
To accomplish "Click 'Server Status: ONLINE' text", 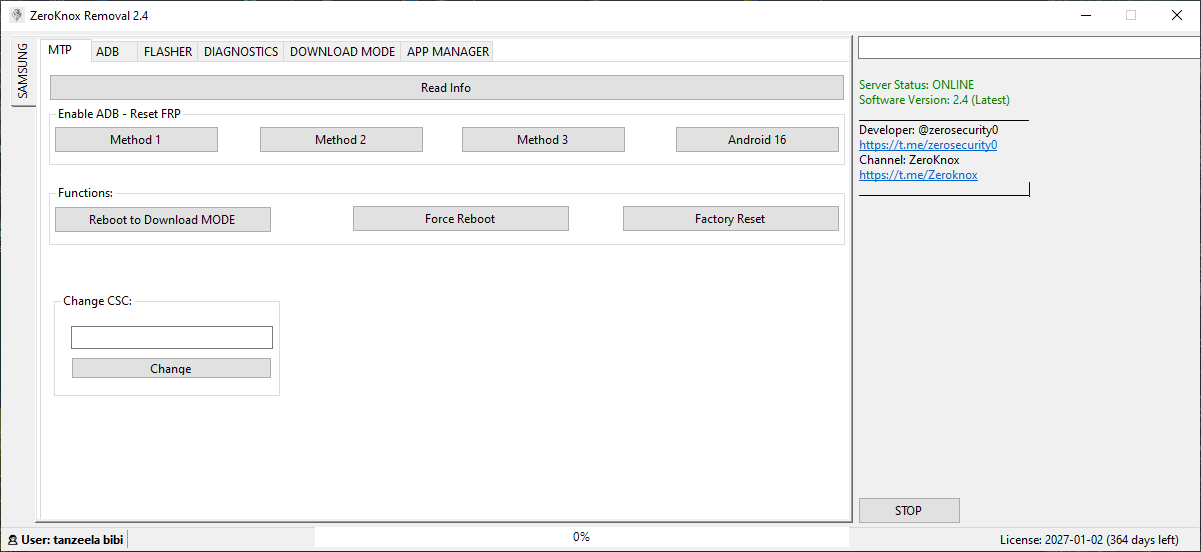I will pos(916,85).
